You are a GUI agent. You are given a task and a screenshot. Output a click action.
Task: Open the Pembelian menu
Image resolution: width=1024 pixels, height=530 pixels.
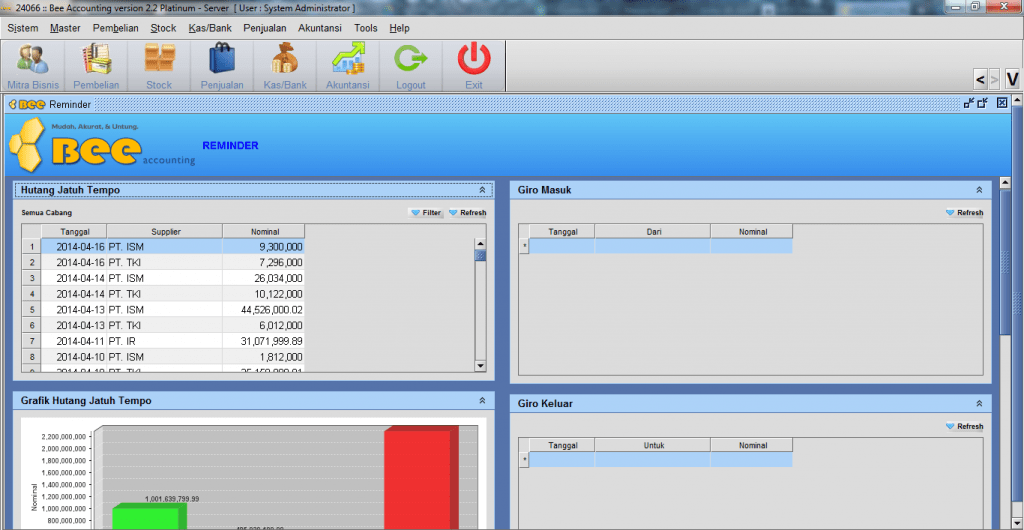(x=116, y=28)
